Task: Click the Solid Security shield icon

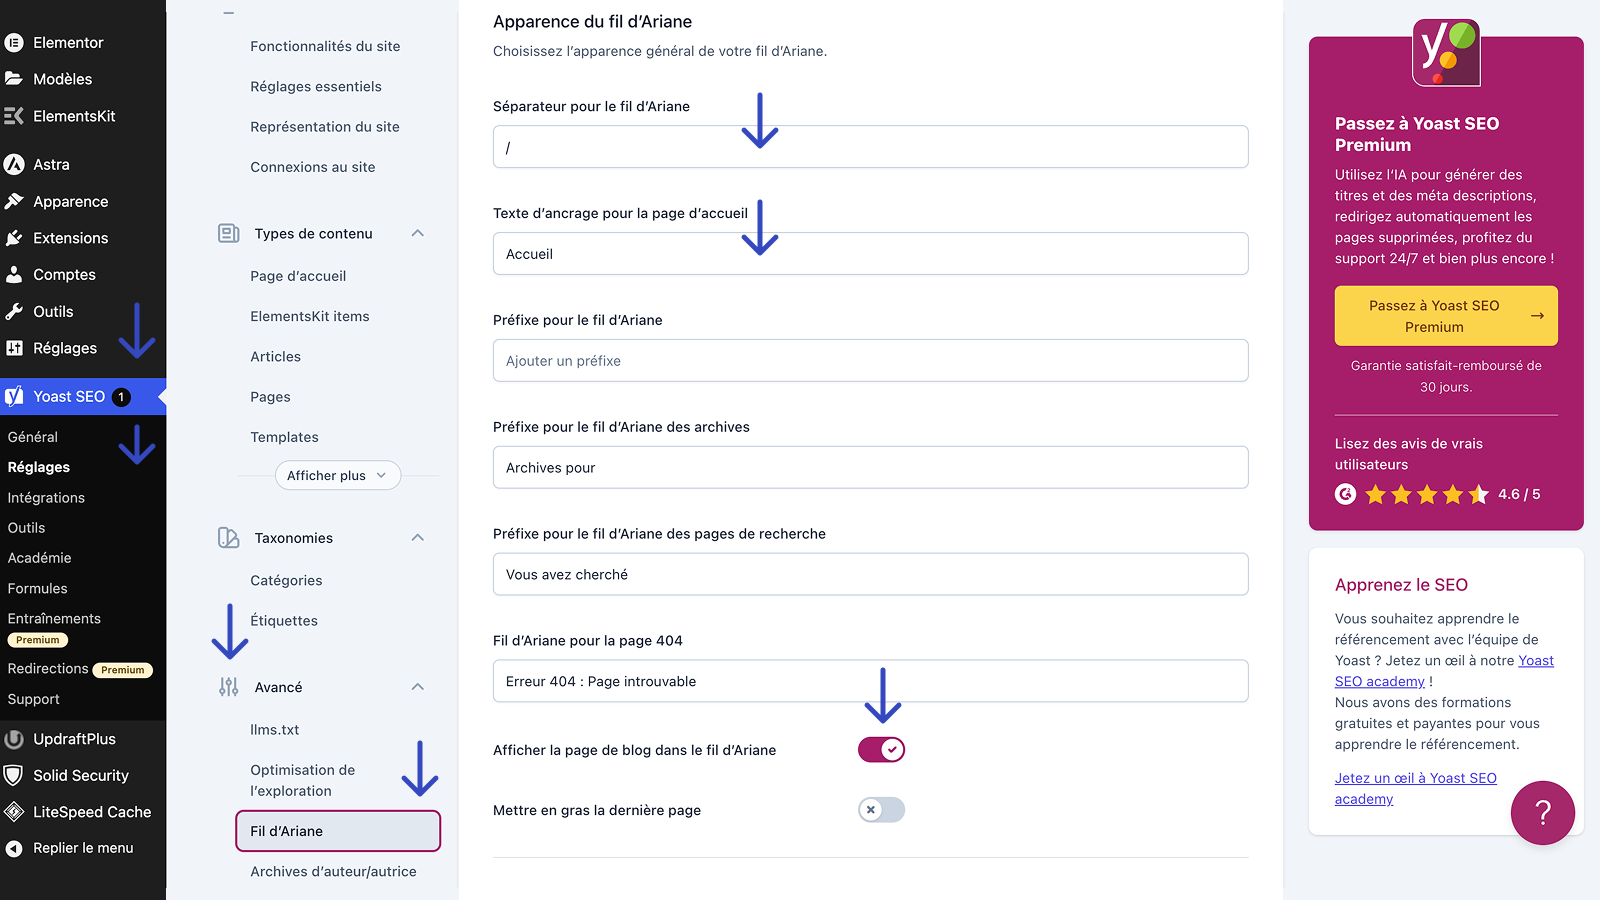Action: pos(14,776)
